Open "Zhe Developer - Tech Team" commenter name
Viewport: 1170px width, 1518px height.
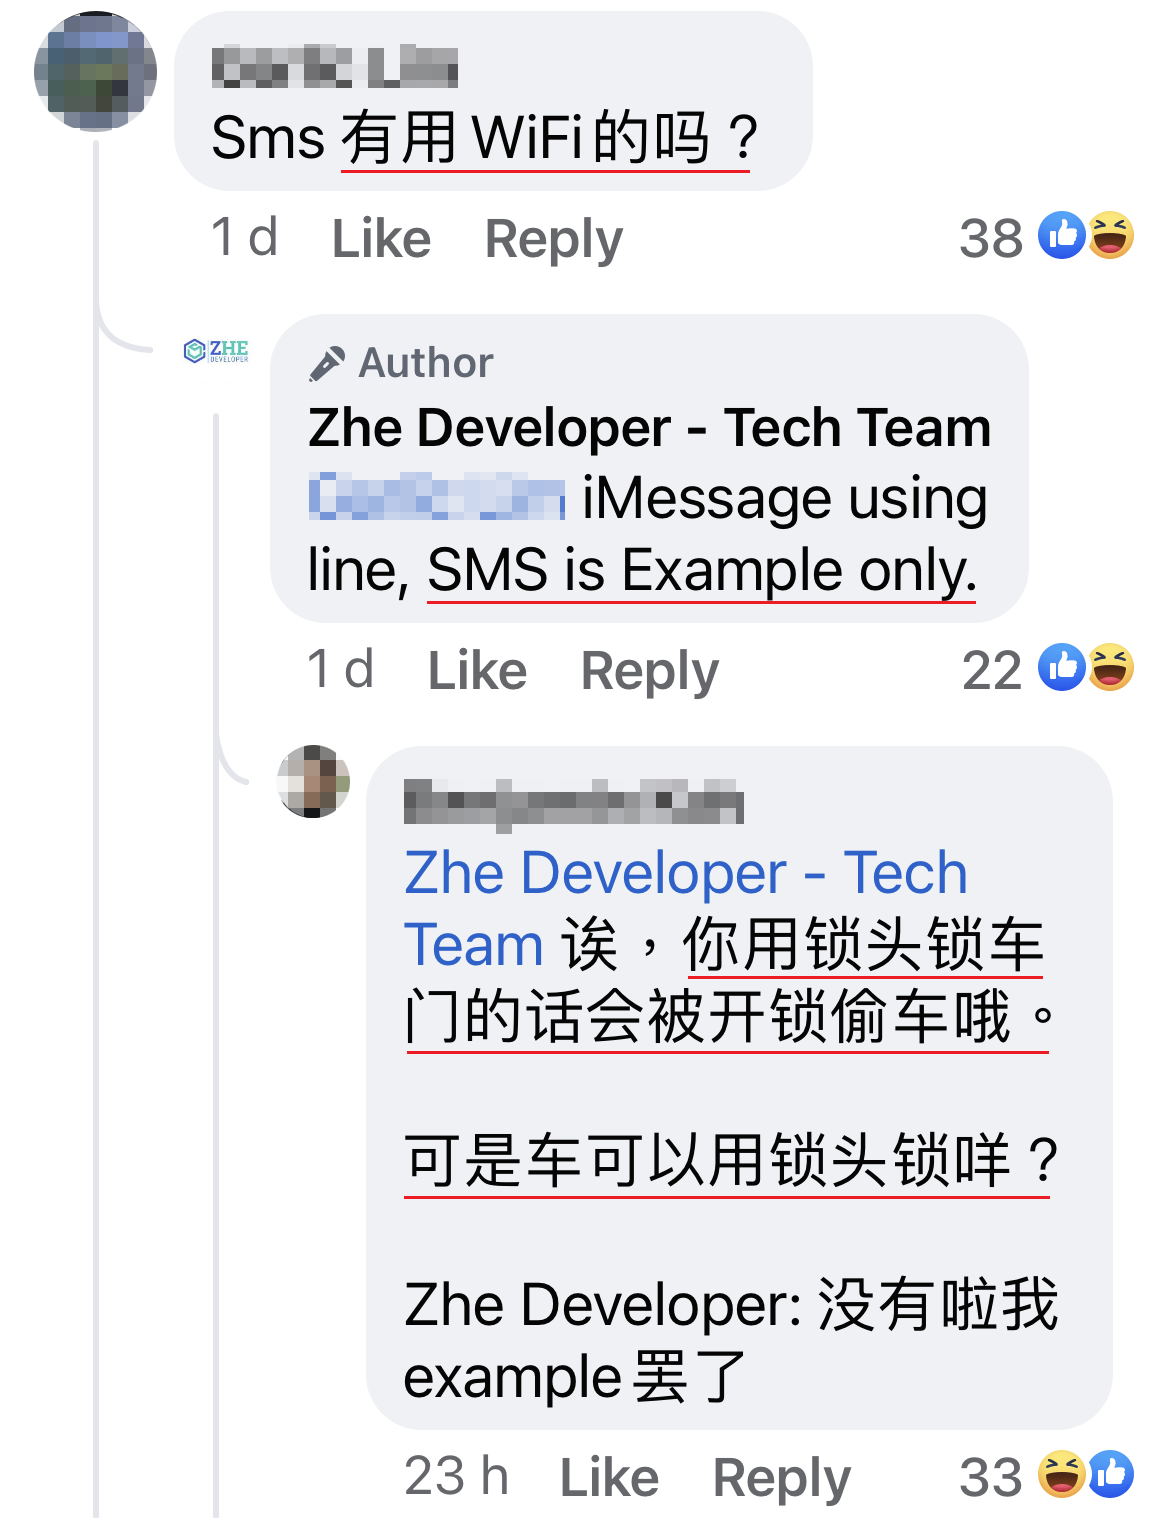649,428
